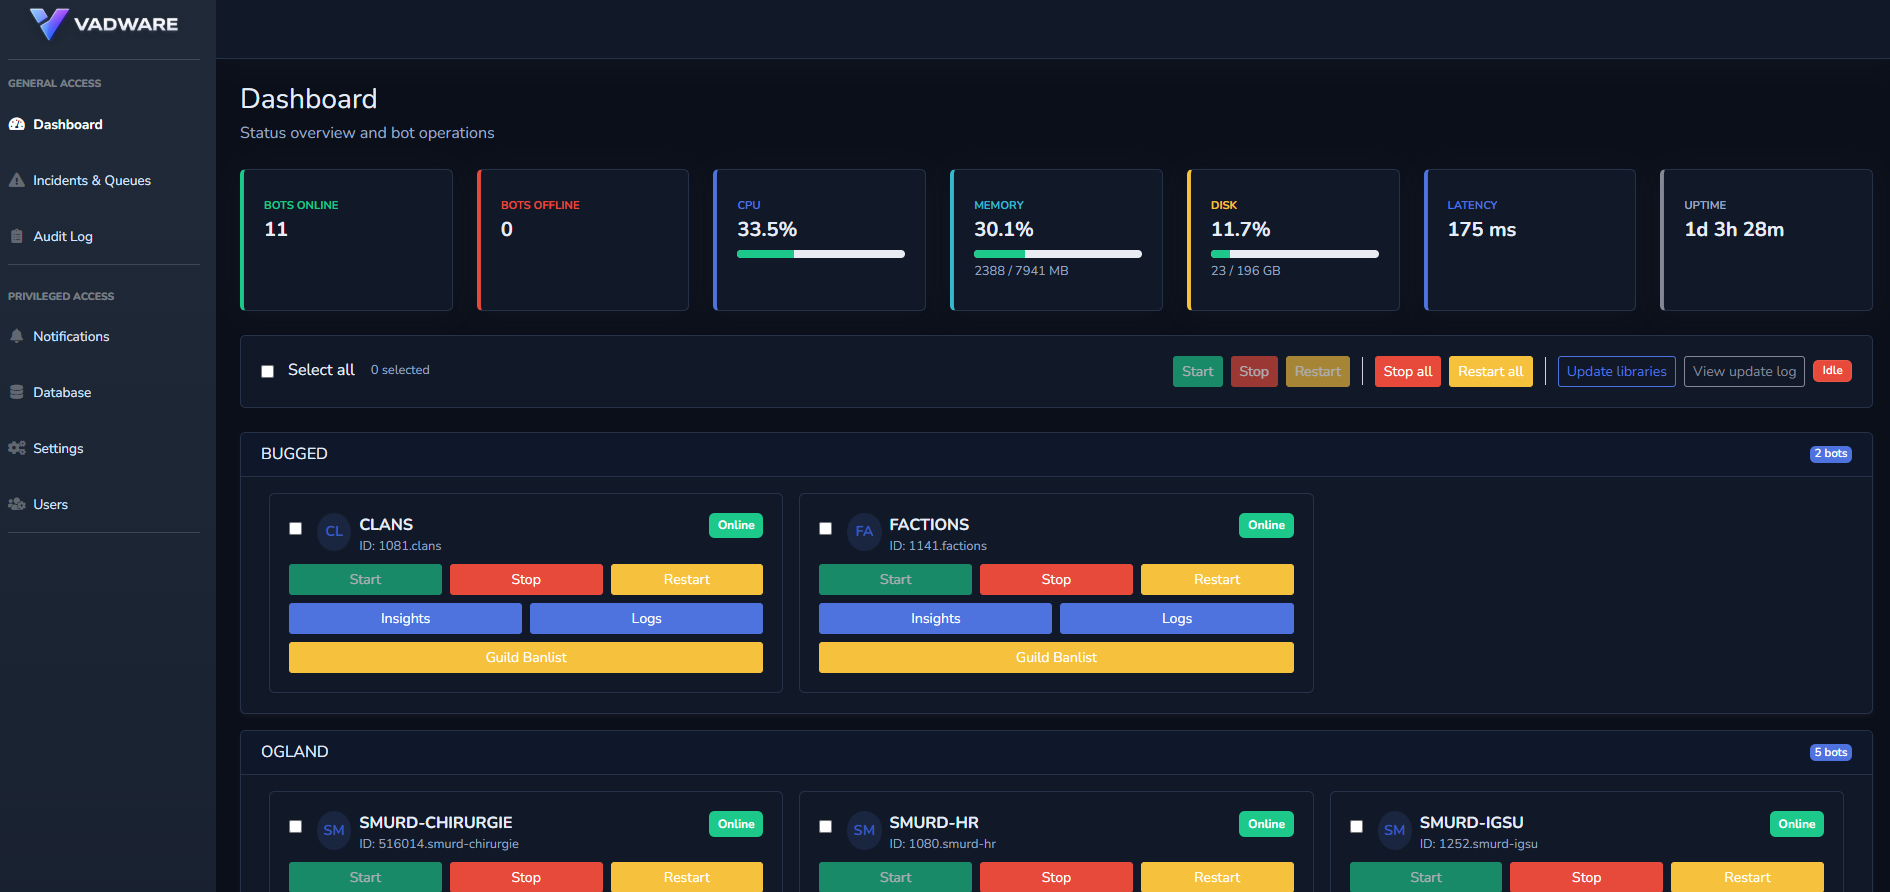Click the 'ID: 1141.factions' text

pos(938,546)
